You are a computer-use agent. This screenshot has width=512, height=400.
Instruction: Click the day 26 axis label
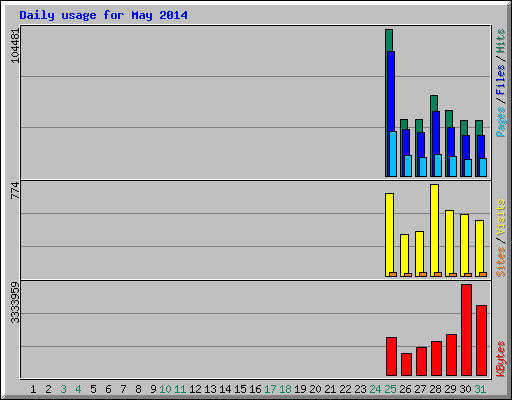point(405,389)
